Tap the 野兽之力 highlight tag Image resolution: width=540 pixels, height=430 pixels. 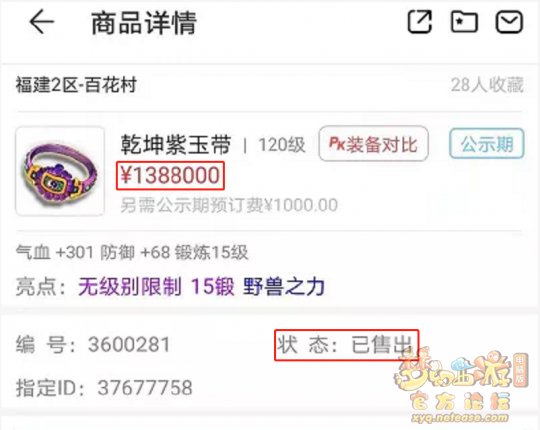pyautogui.click(x=284, y=286)
